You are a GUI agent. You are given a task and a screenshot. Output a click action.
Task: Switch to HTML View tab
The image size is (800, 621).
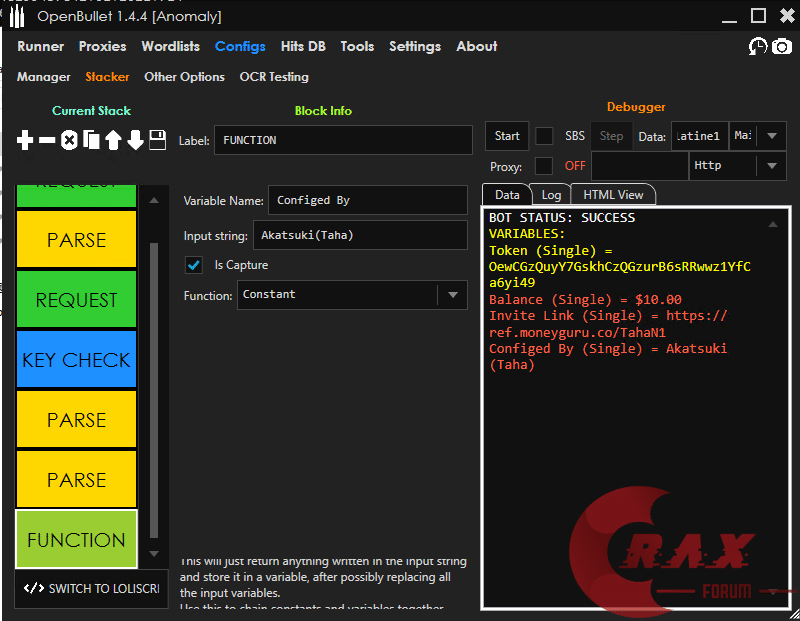pos(613,195)
